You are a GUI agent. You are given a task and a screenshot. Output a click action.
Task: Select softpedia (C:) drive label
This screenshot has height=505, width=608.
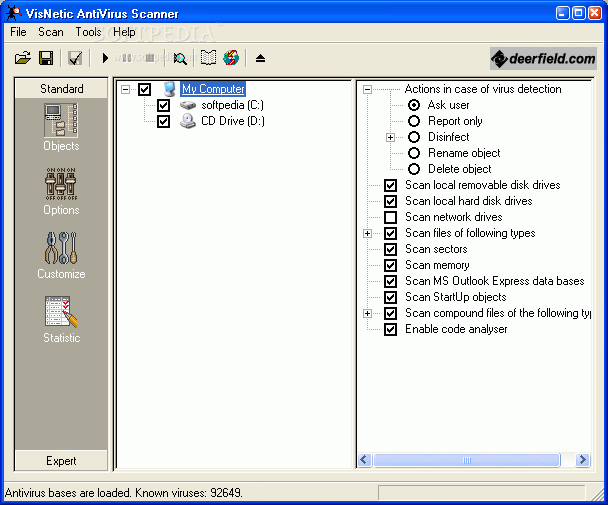pos(232,105)
